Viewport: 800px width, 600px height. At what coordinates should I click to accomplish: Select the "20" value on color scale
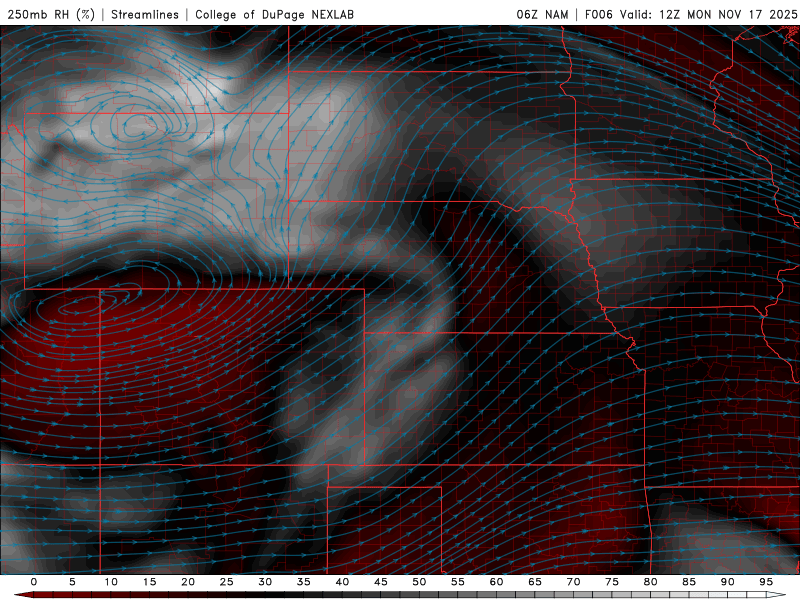[188, 582]
